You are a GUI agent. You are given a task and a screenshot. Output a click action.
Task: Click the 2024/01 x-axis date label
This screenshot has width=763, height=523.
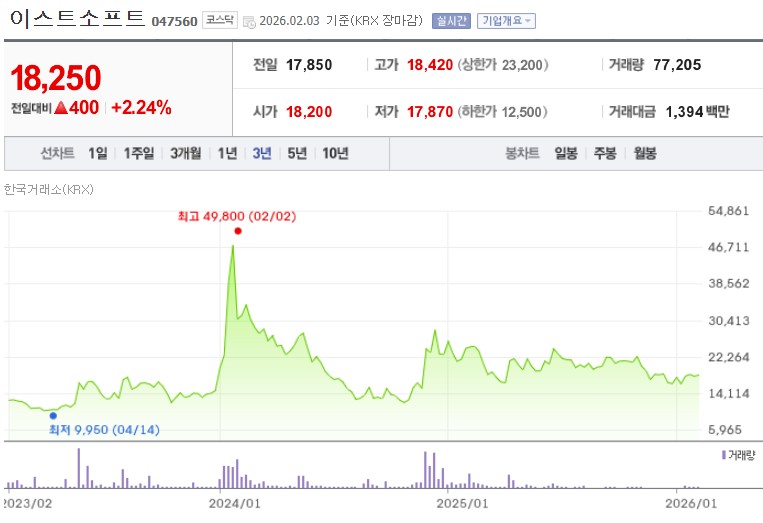(235, 503)
